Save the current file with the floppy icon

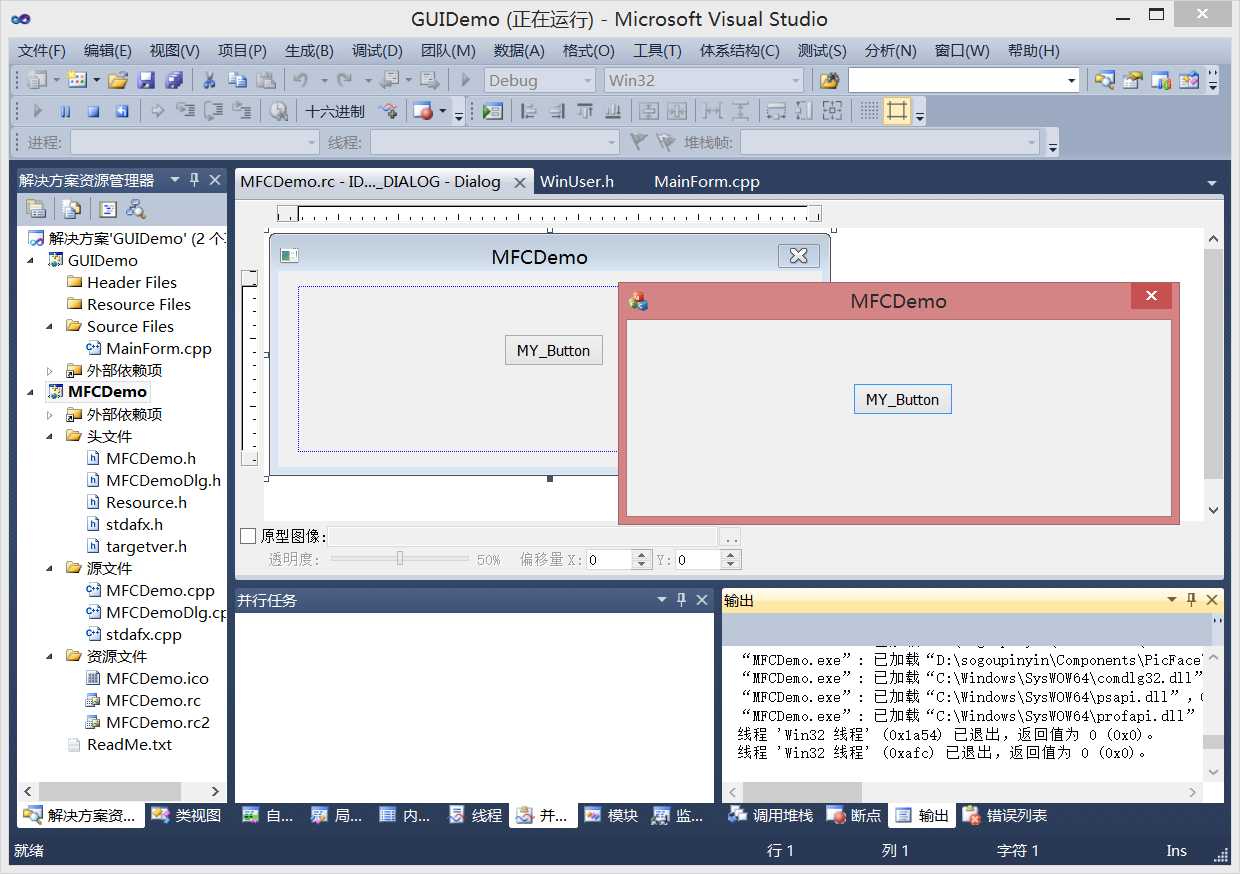click(146, 81)
